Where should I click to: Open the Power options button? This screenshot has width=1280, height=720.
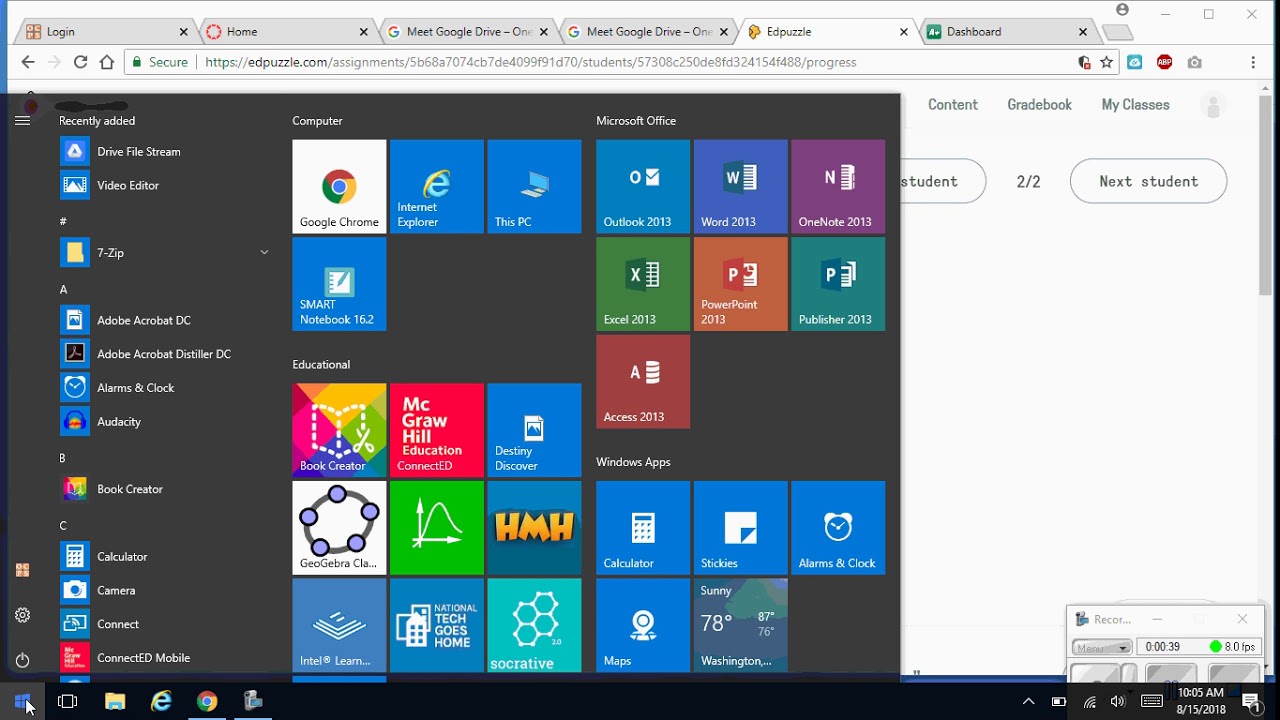pyautogui.click(x=23, y=660)
